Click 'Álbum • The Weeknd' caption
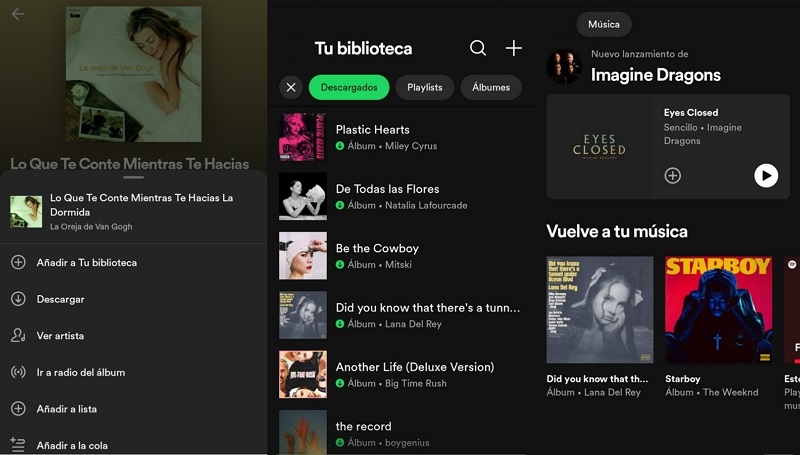This screenshot has height=455, width=800. coord(712,392)
